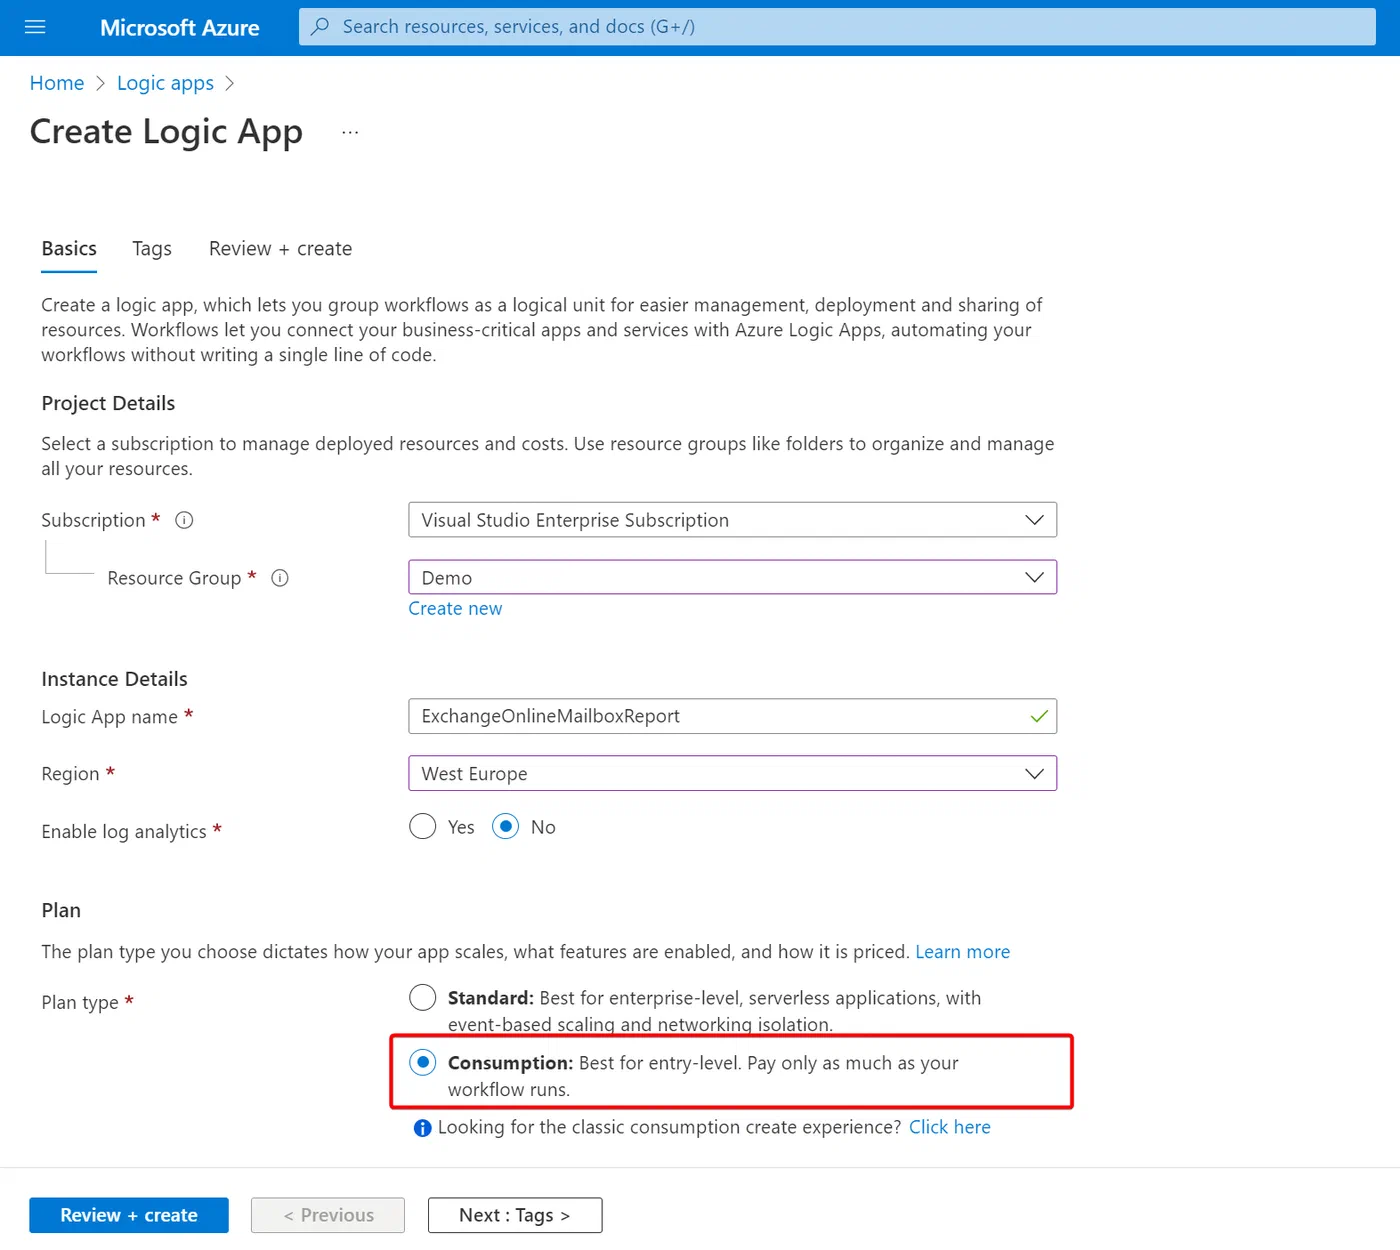Click the Enable log analytics label
The image size is (1400, 1250).
pos(124,832)
